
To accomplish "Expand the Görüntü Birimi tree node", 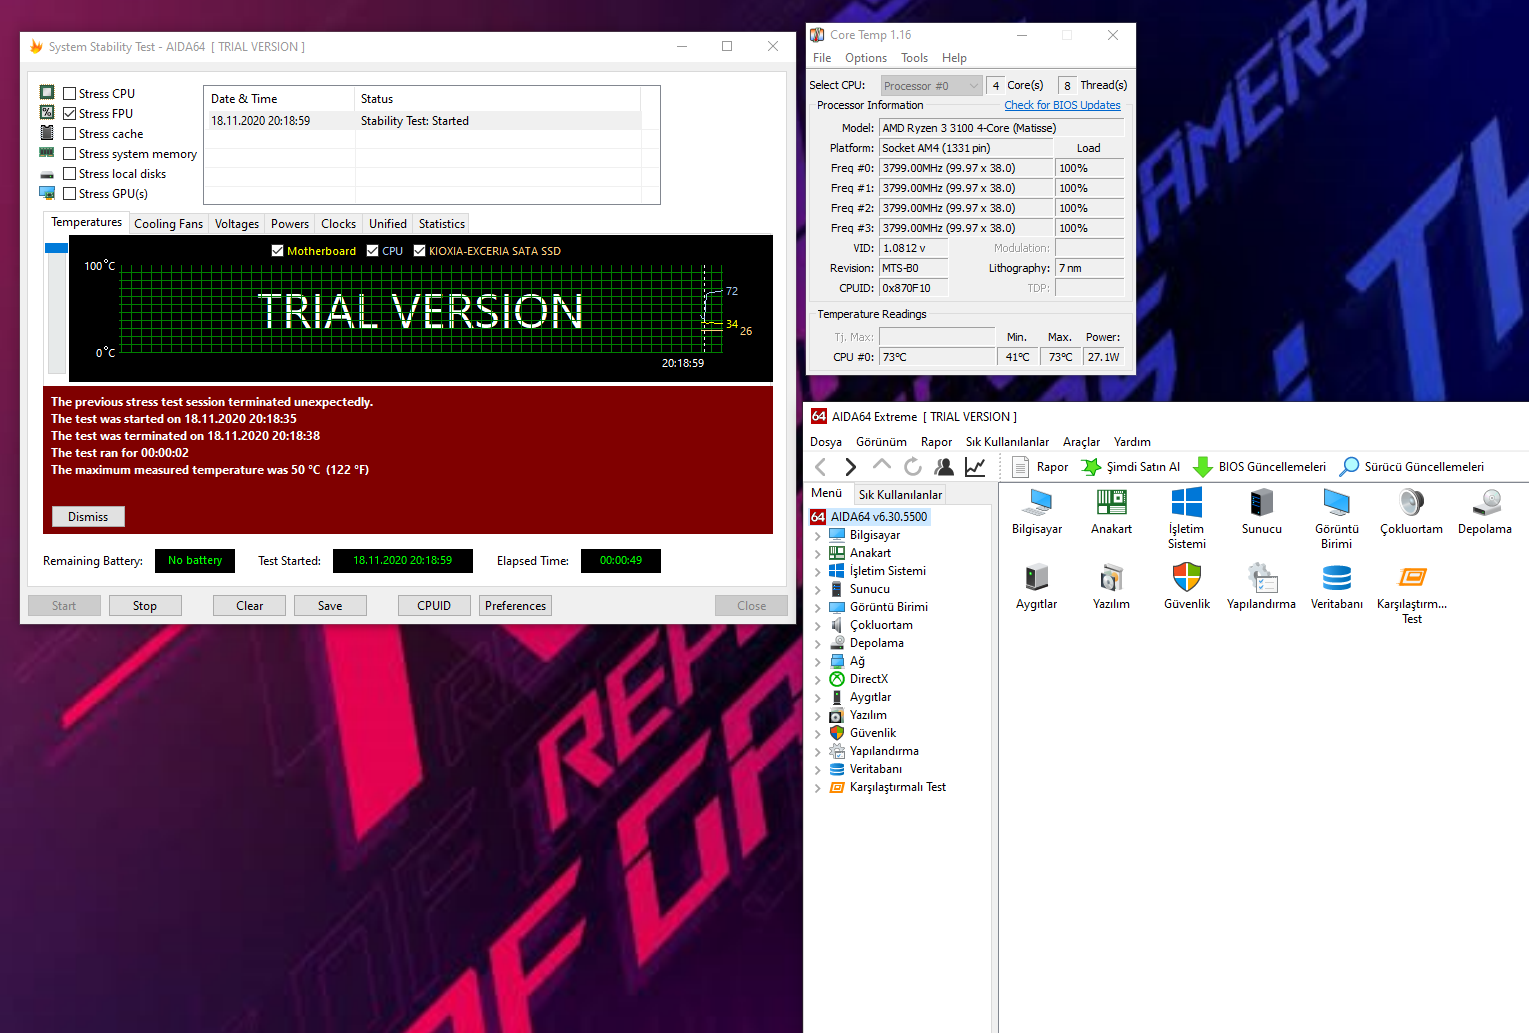I will pos(818,608).
